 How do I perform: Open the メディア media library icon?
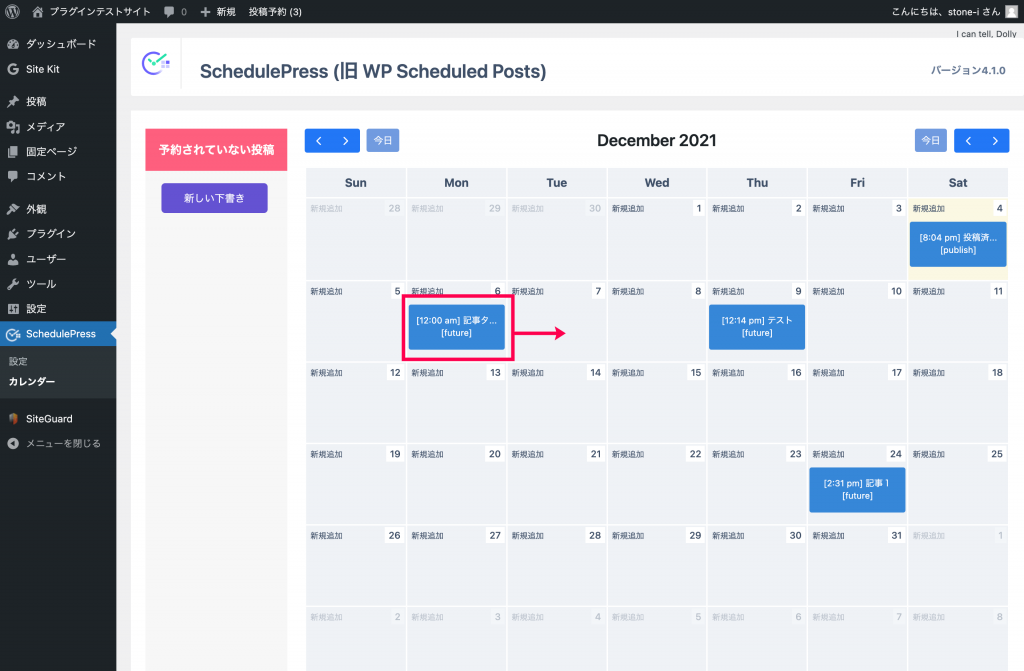click(12, 127)
